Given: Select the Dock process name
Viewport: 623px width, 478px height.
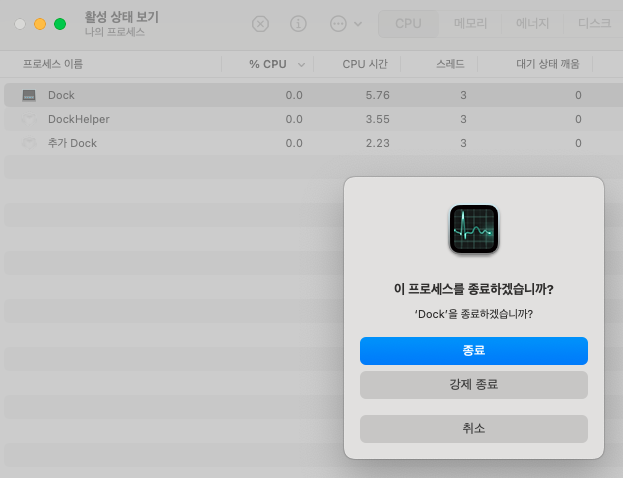Looking at the screenshot, I should click(x=61, y=95).
